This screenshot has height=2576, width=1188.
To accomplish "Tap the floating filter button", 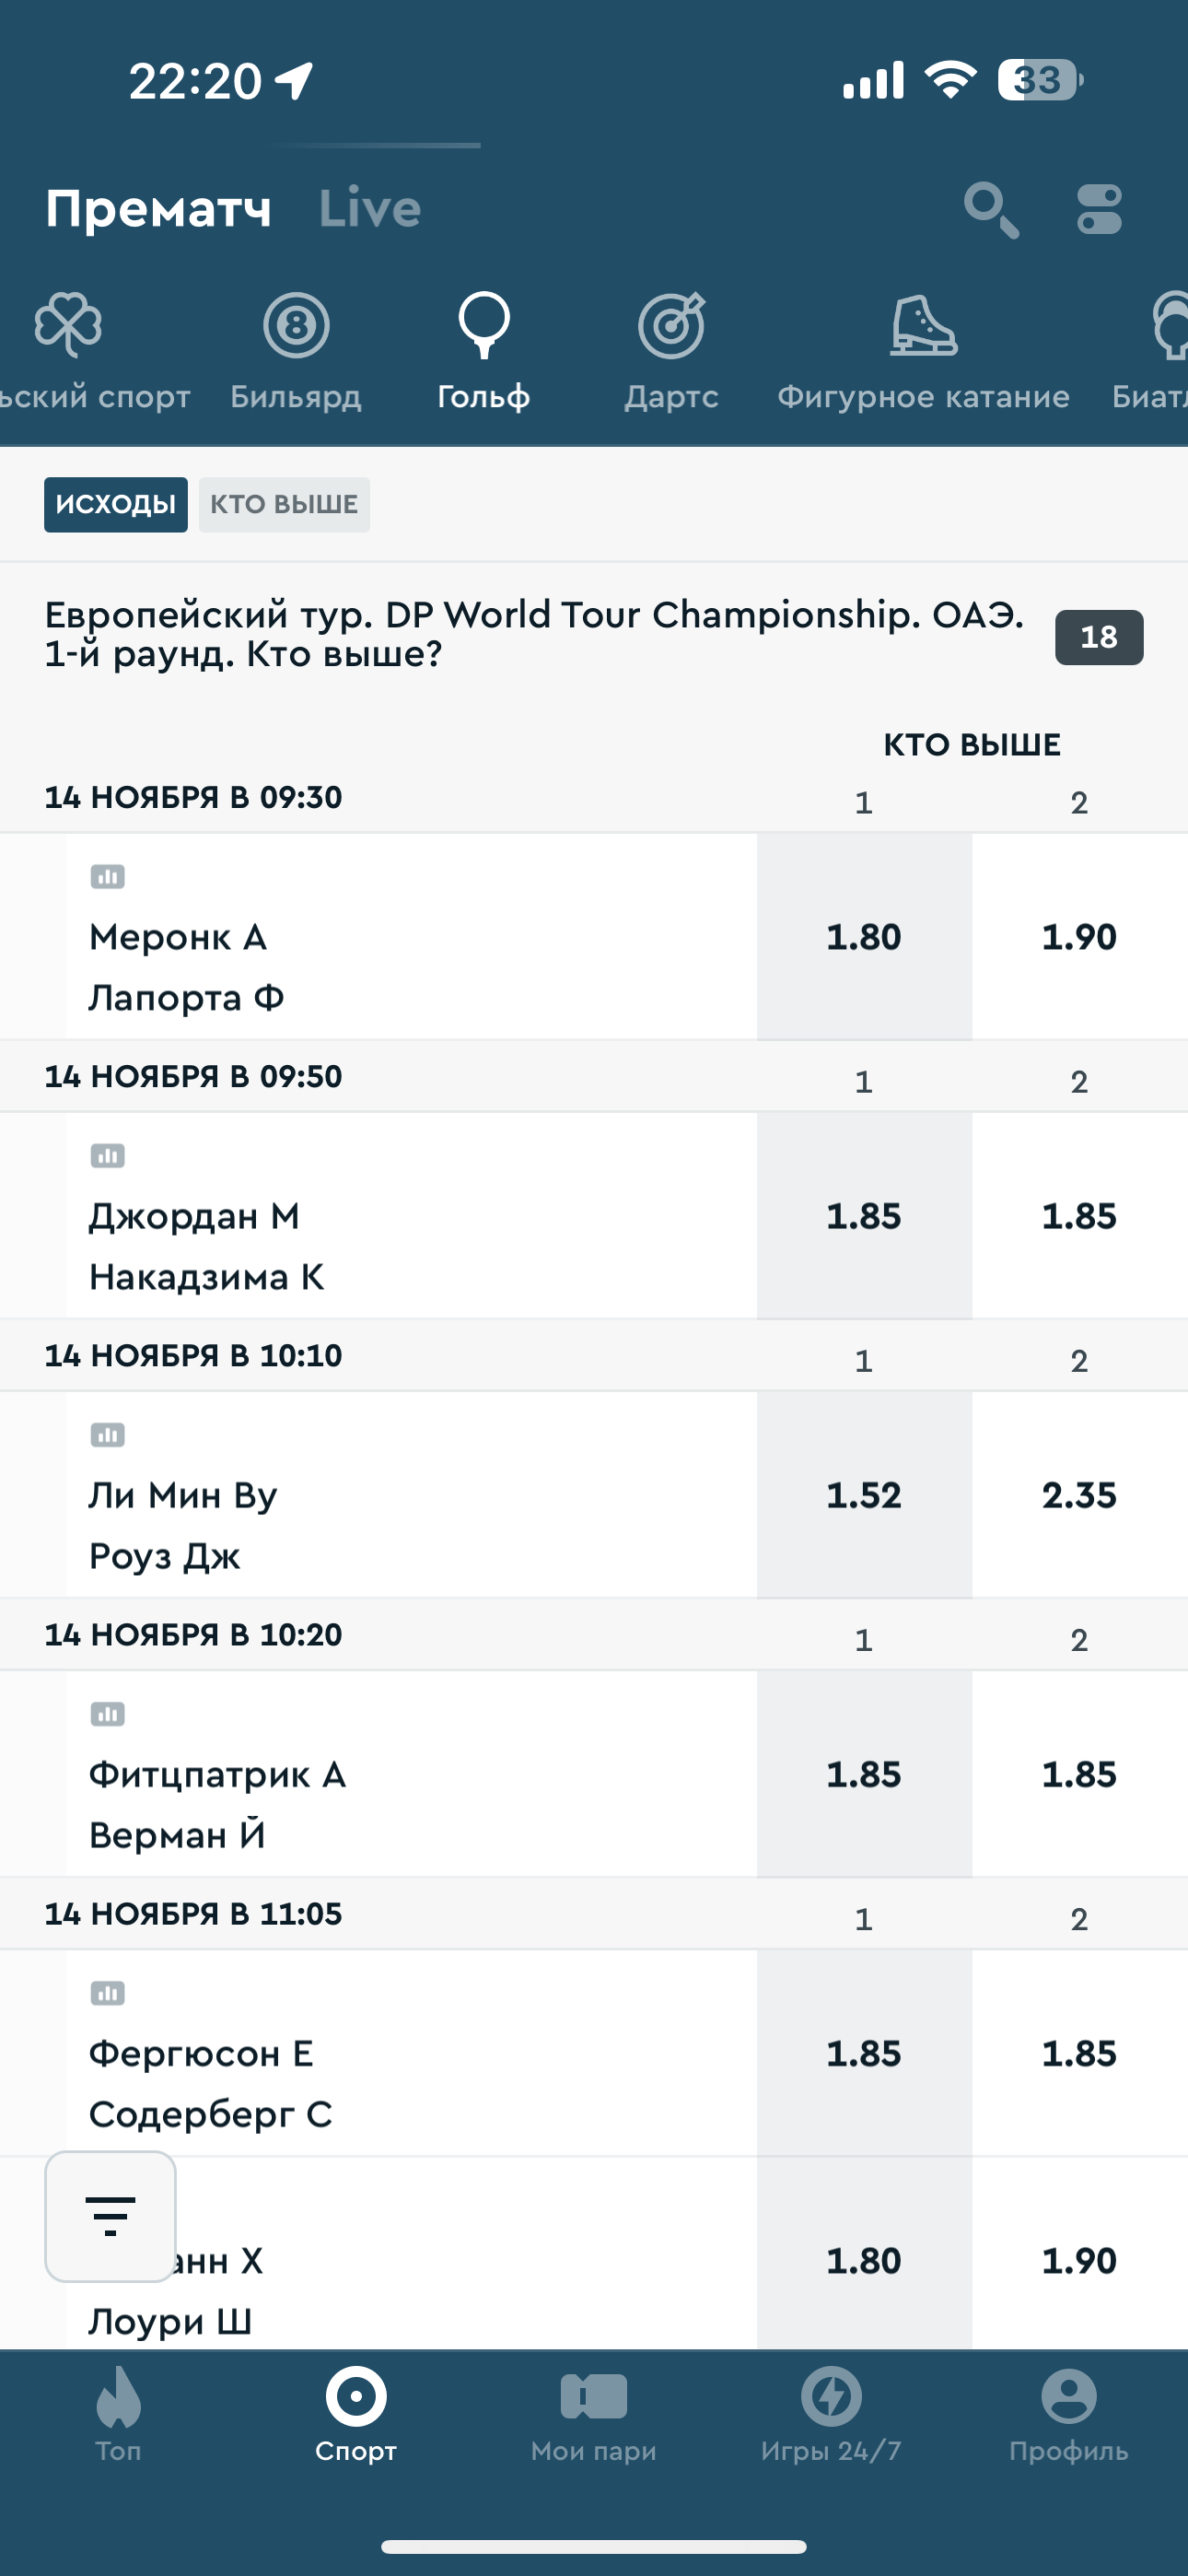I will pos(110,2216).
